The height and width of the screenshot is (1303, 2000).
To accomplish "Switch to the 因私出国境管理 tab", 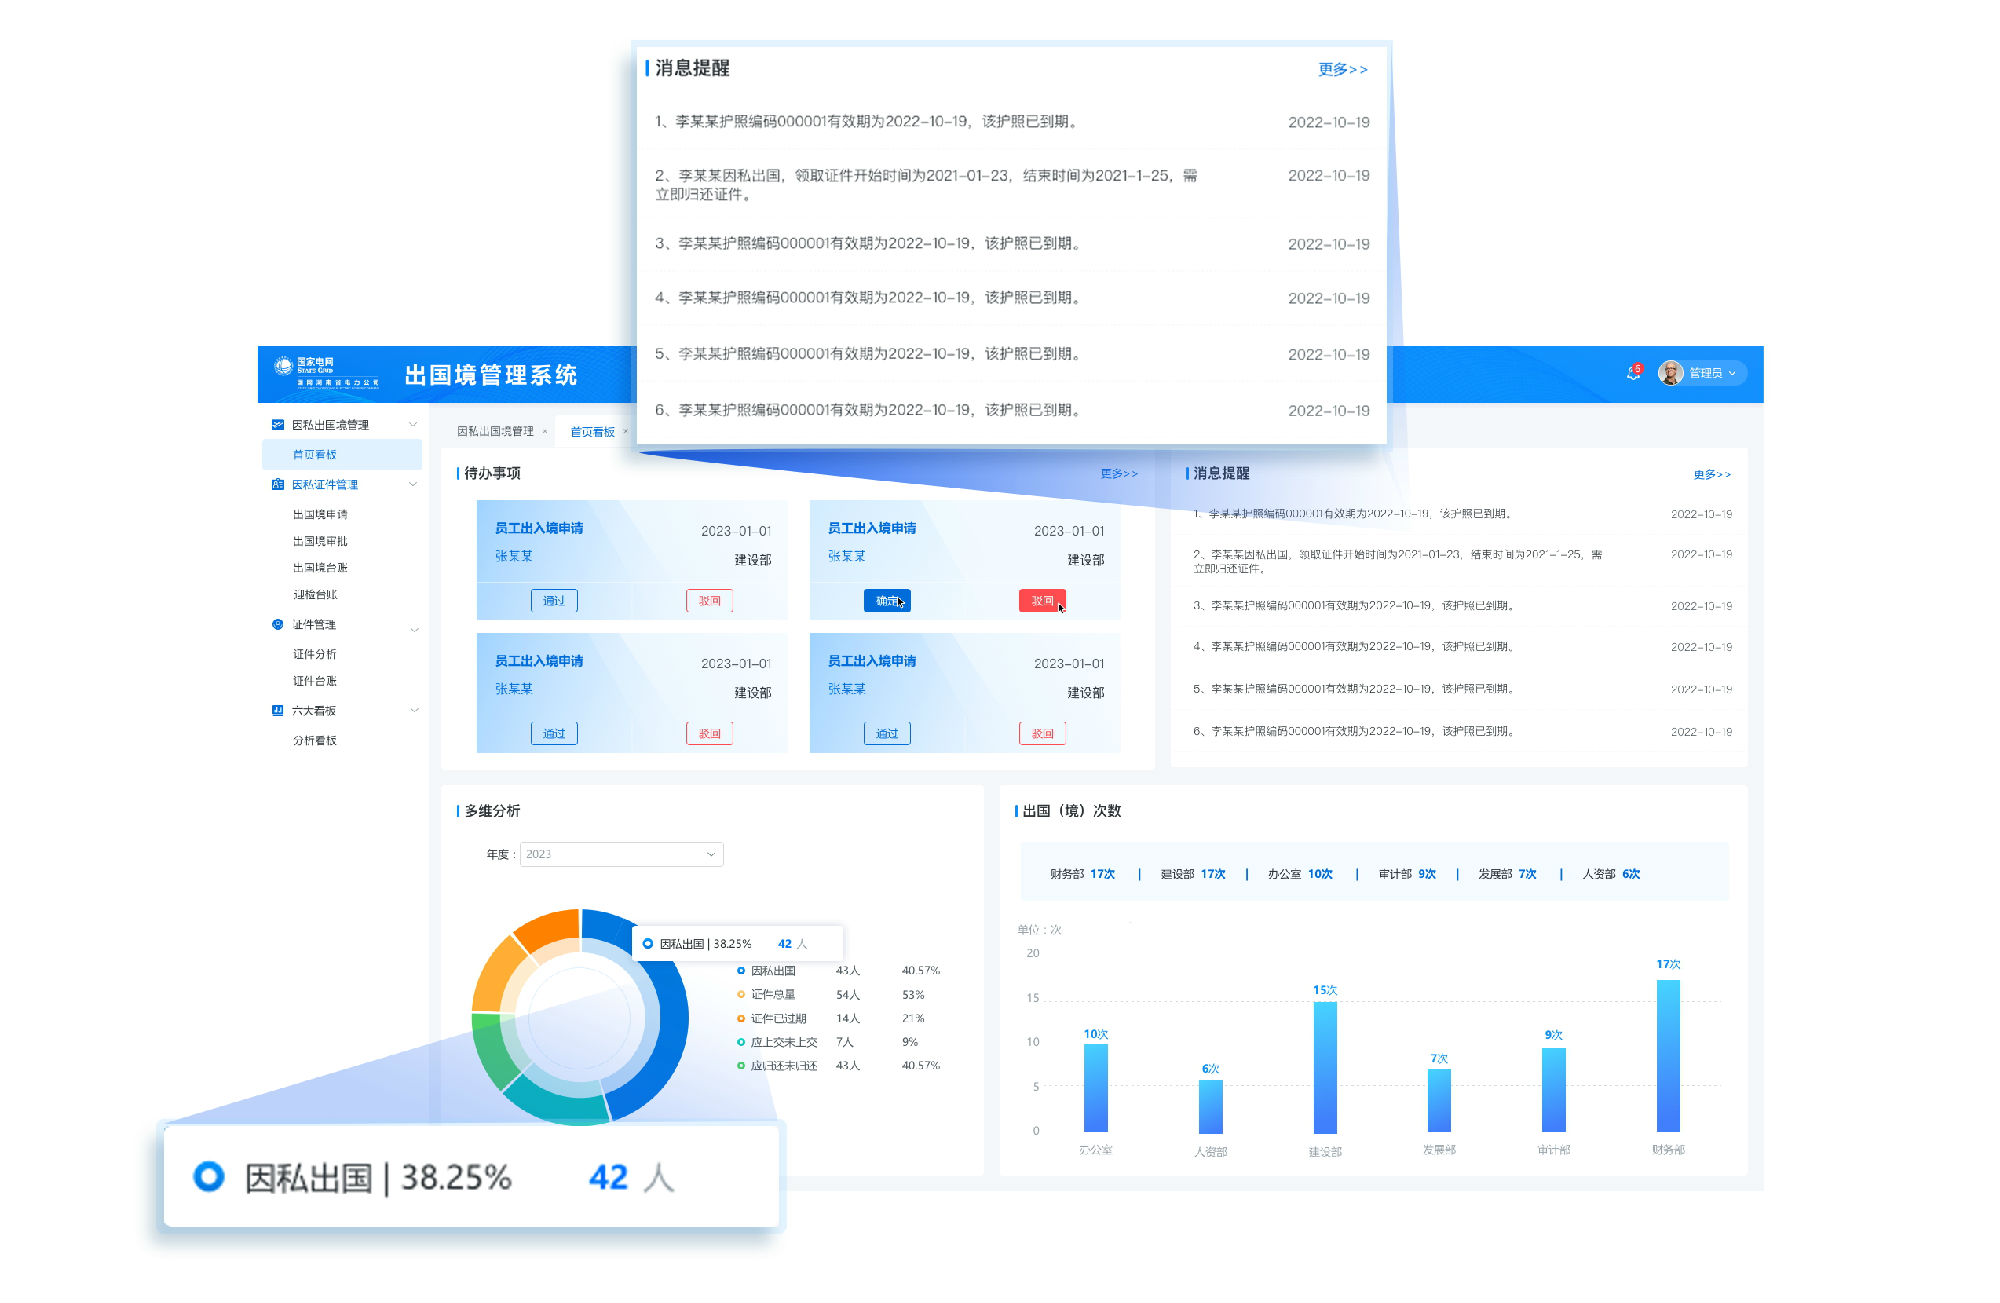I will 495,432.
